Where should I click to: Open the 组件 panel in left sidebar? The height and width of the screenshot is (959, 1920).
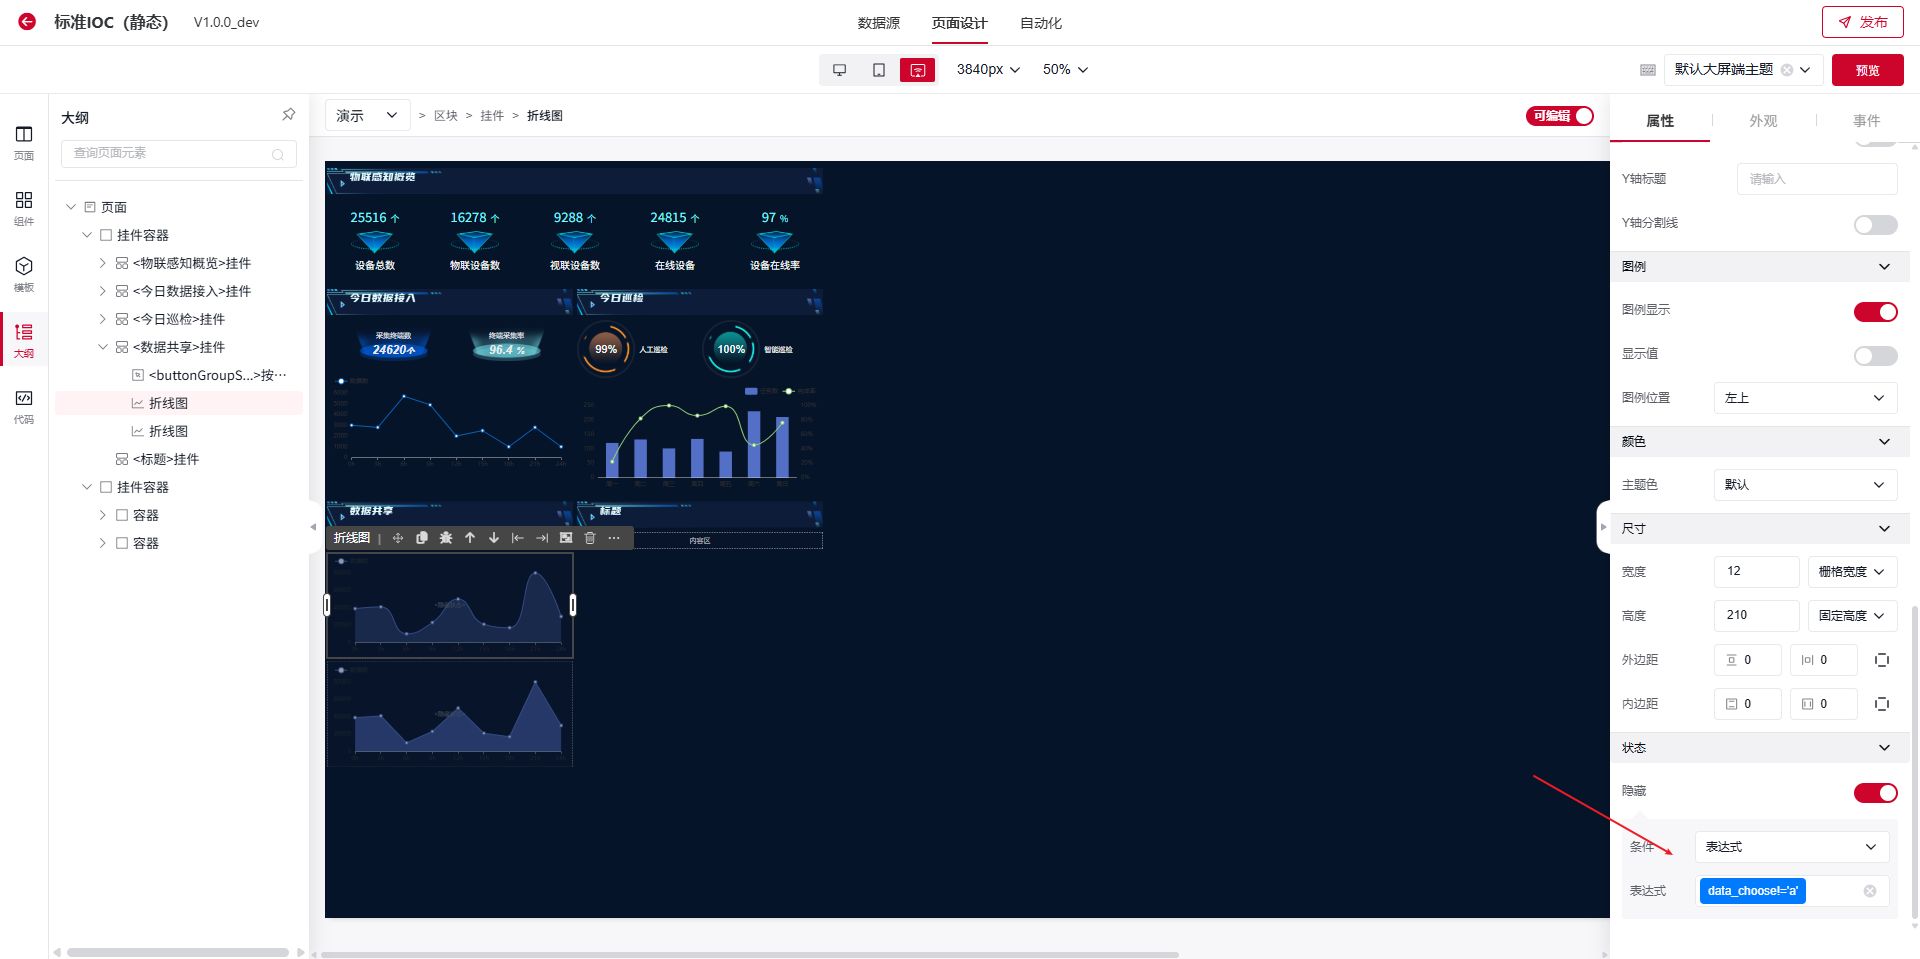point(24,207)
